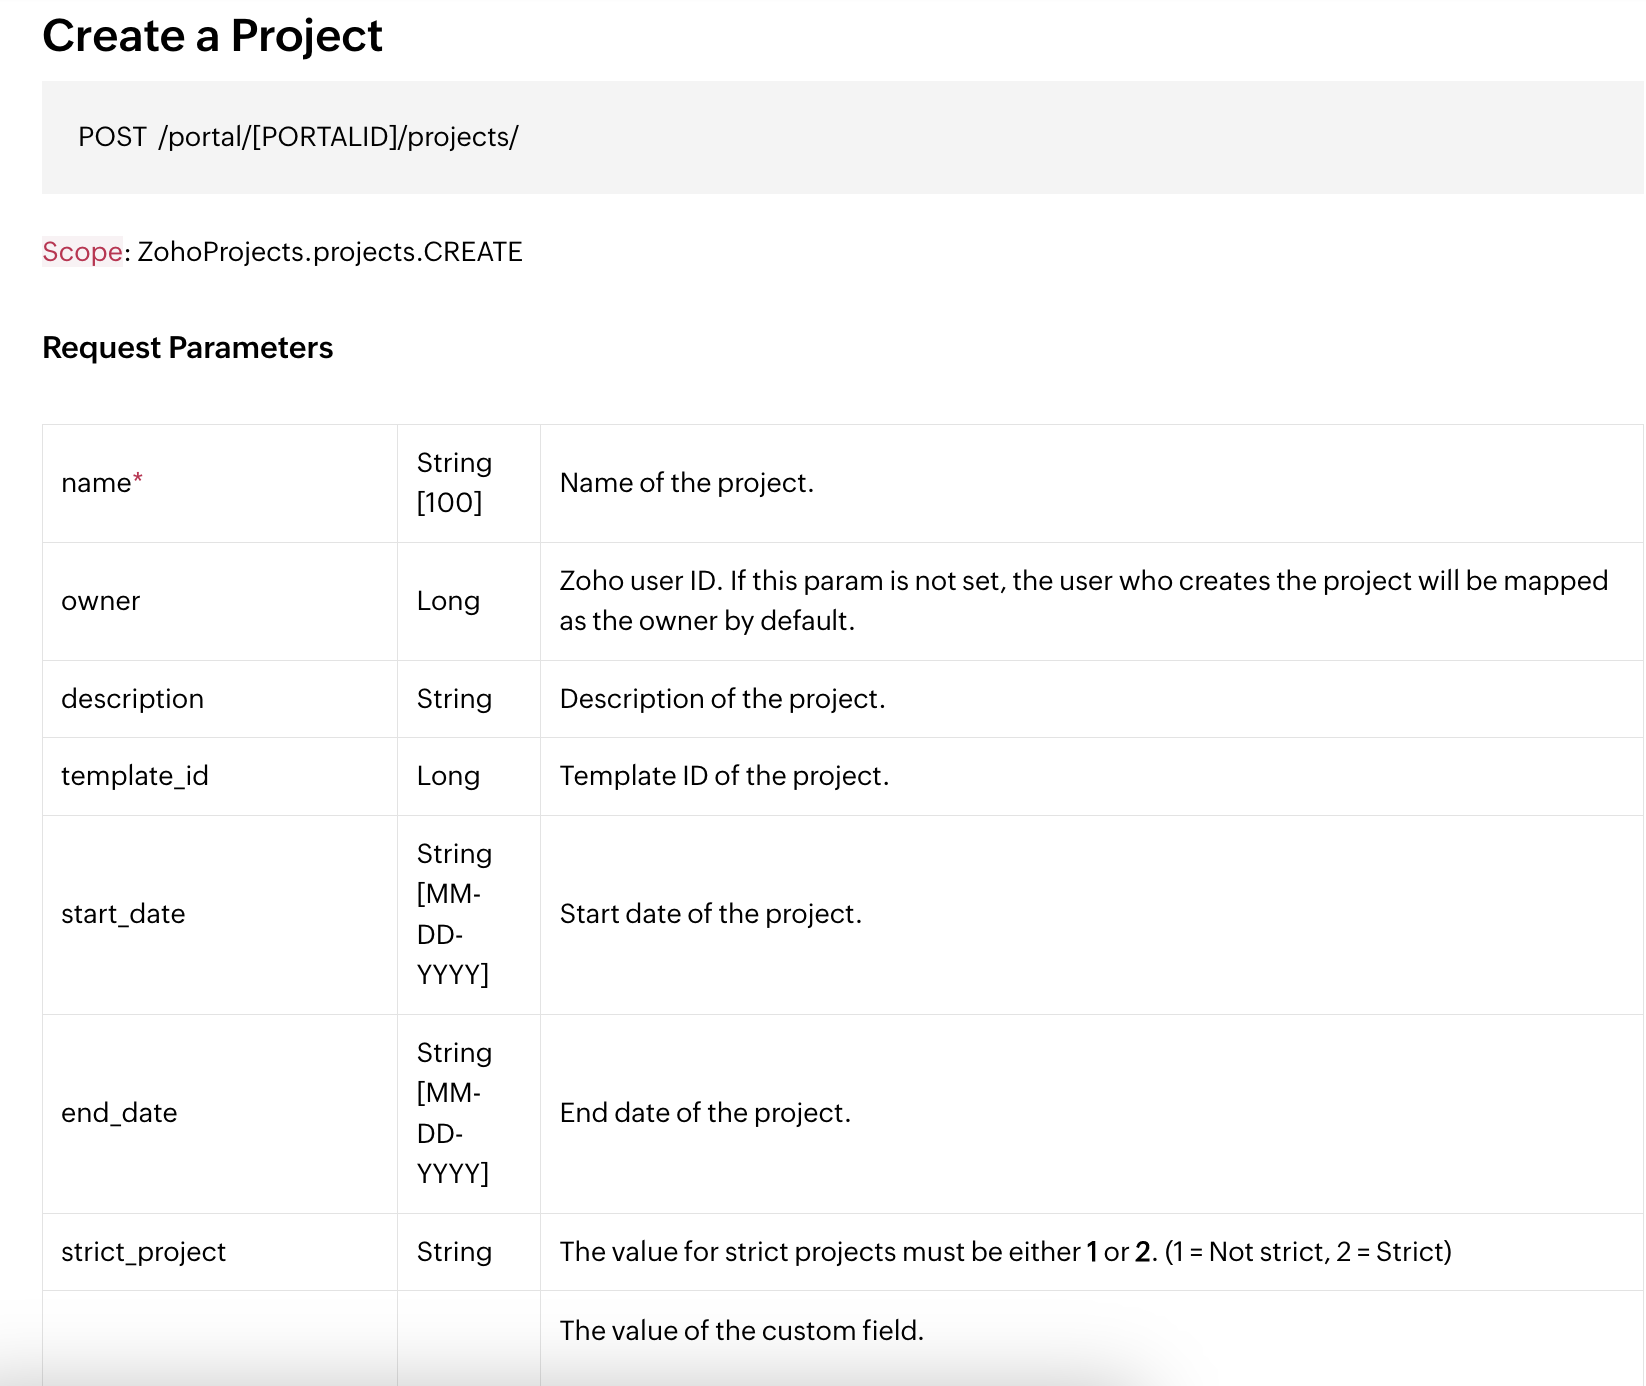
Task: Click the "owner" parameter cell
Action: [x=220, y=601]
